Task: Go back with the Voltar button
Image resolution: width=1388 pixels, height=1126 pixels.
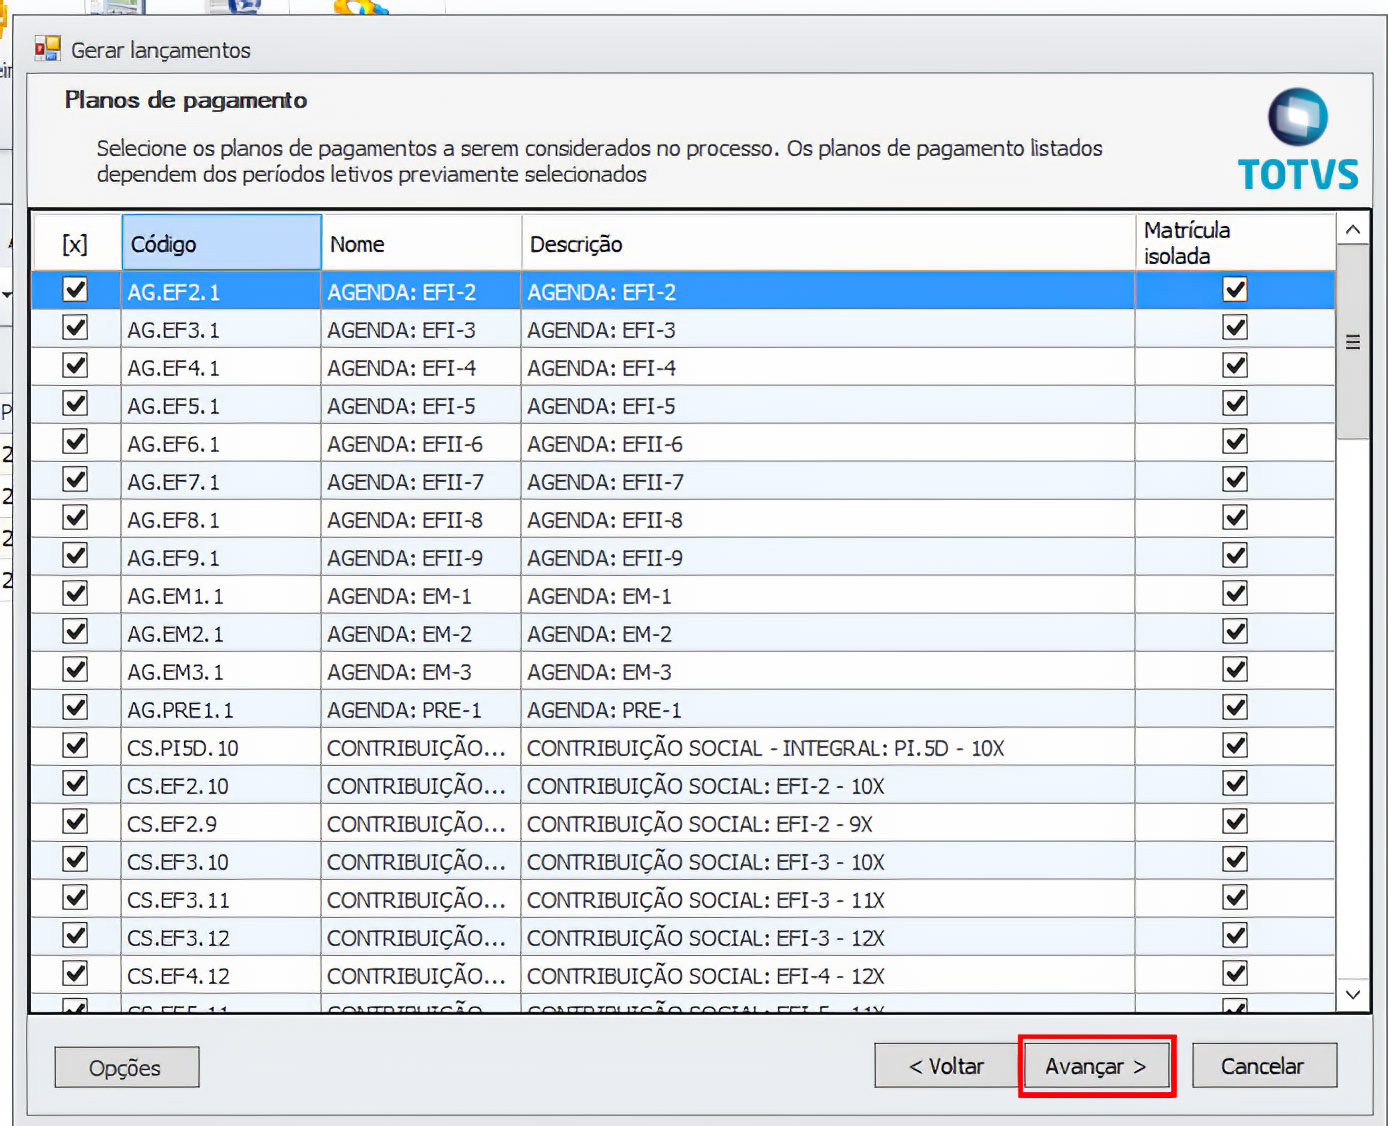Action: click(x=945, y=1066)
